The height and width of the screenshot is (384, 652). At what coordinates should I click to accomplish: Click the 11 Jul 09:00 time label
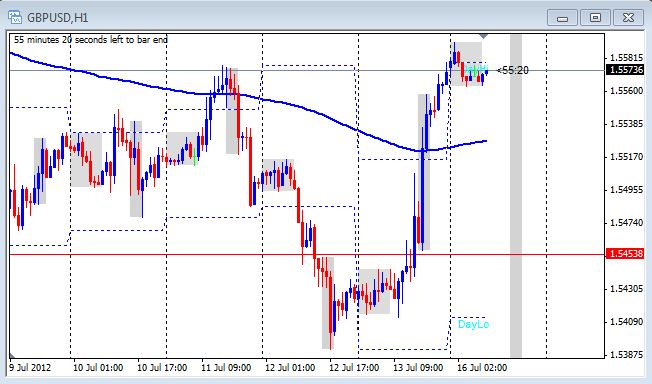click(226, 368)
